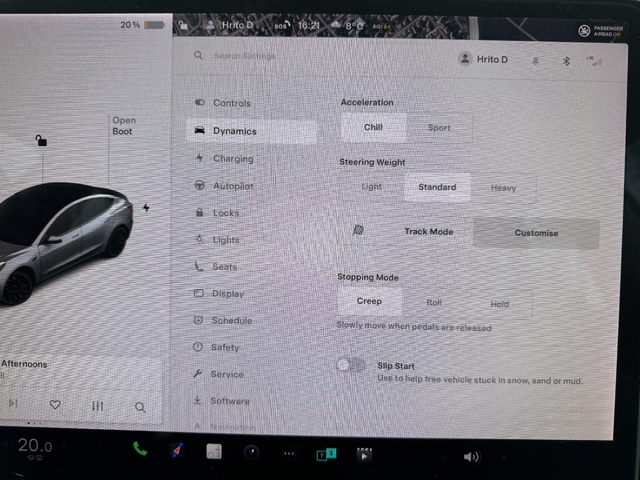The image size is (640, 480).
Task: Open the Charging settings menu
Action: [x=232, y=159]
